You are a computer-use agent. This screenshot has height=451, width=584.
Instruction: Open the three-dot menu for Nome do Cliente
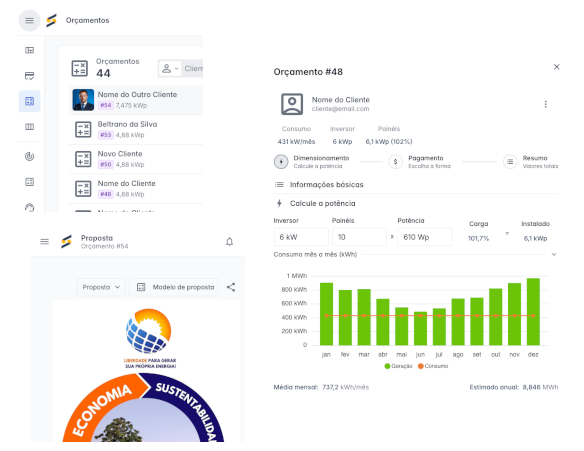point(546,104)
